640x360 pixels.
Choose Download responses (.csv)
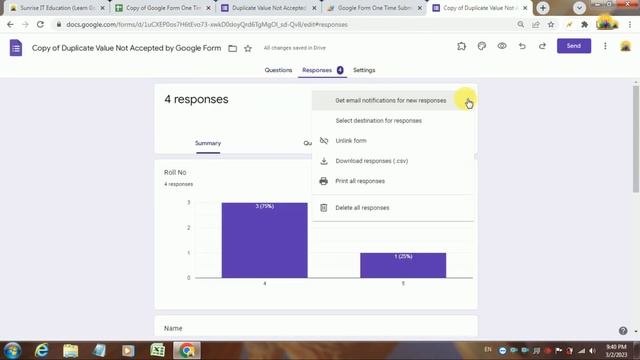click(393, 161)
